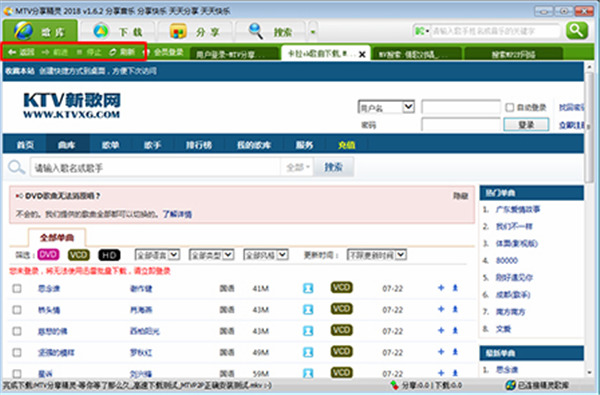Screen dimensions: 600x395
Task: Open 排行榜 in the site navigation
Action: (x=199, y=145)
